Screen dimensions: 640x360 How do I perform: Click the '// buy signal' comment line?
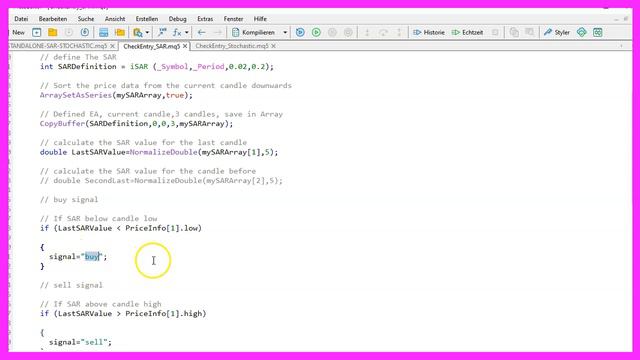pyautogui.click(x=69, y=200)
